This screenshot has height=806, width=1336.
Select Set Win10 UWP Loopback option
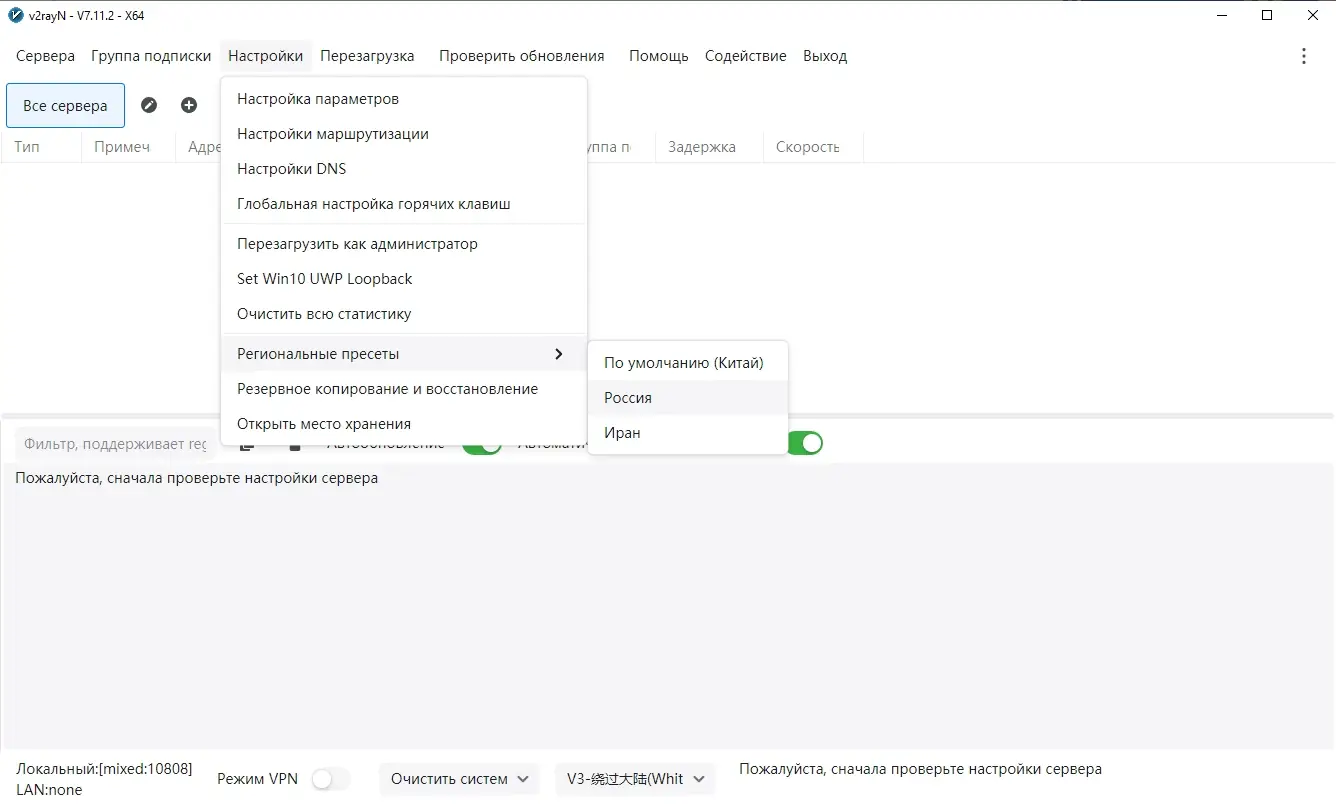click(324, 278)
